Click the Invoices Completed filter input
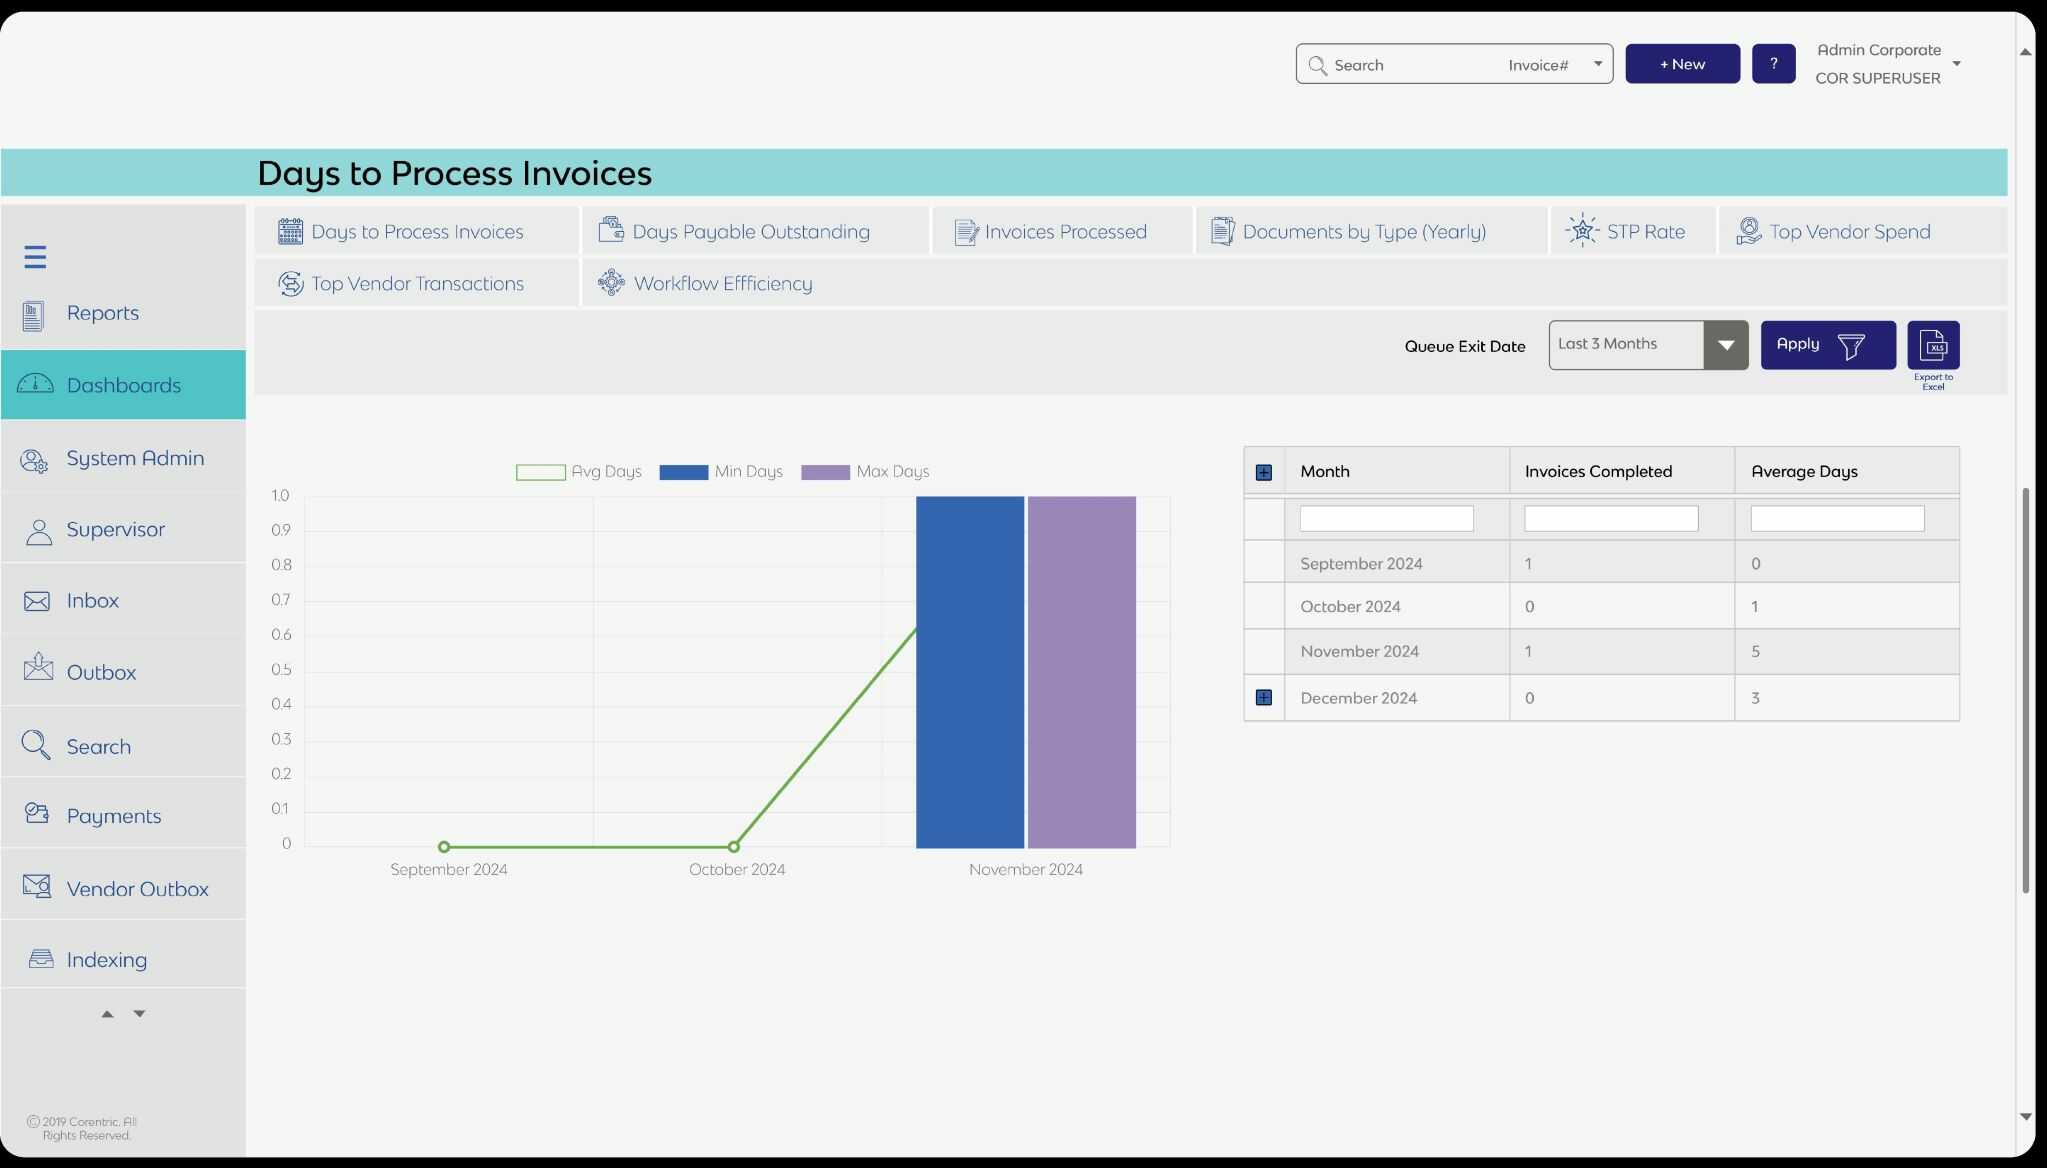This screenshot has width=2047, height=1168. [x=1609, y=518]
